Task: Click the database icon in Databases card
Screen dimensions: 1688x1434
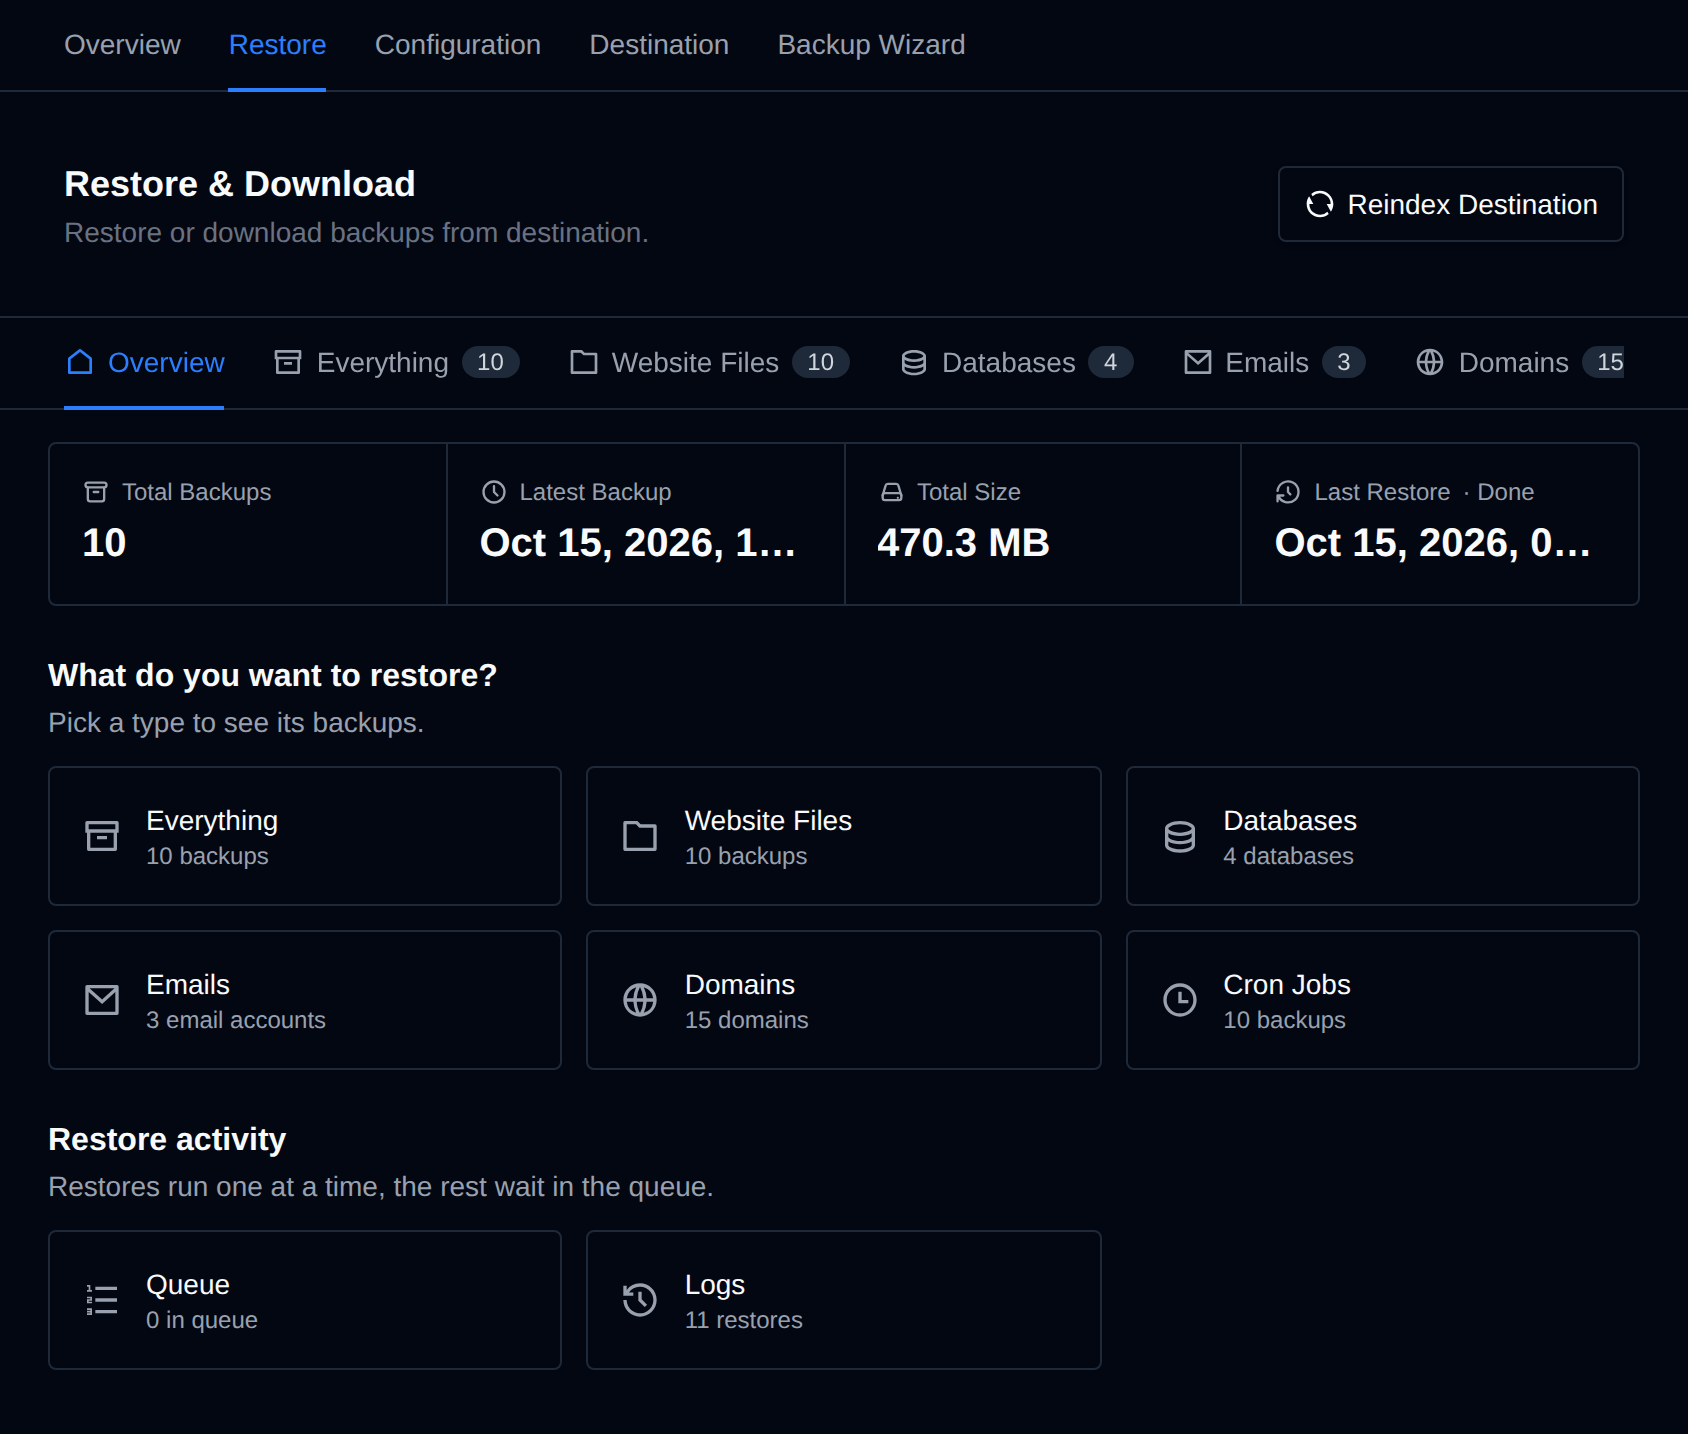Action: (x=1180, y=836)
